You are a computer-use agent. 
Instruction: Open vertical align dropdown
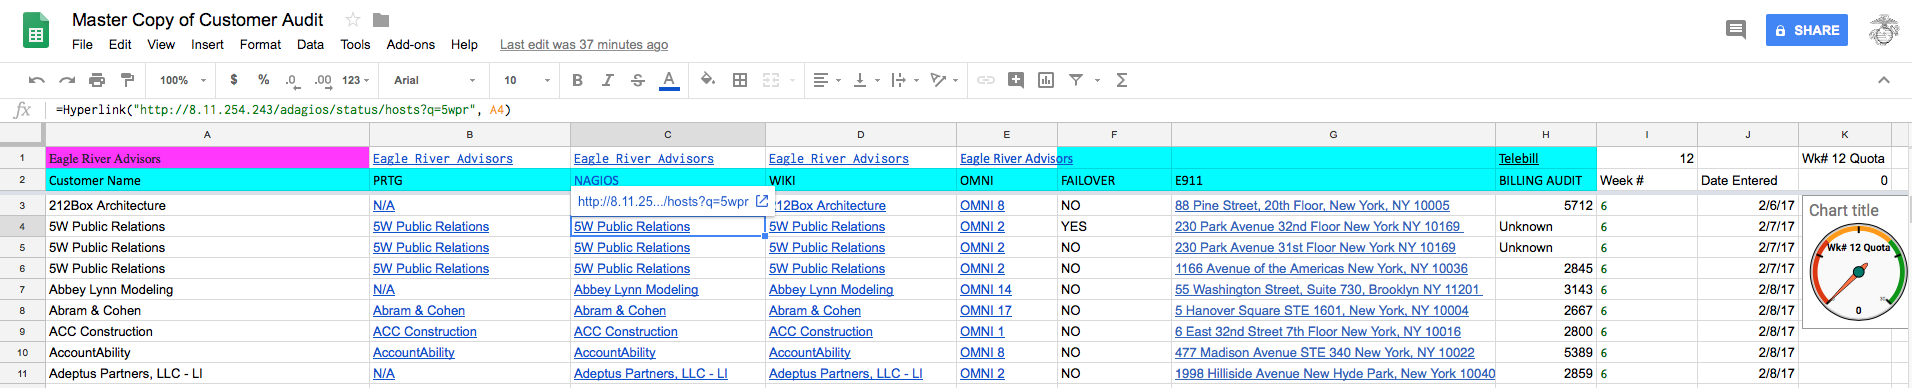866,80
